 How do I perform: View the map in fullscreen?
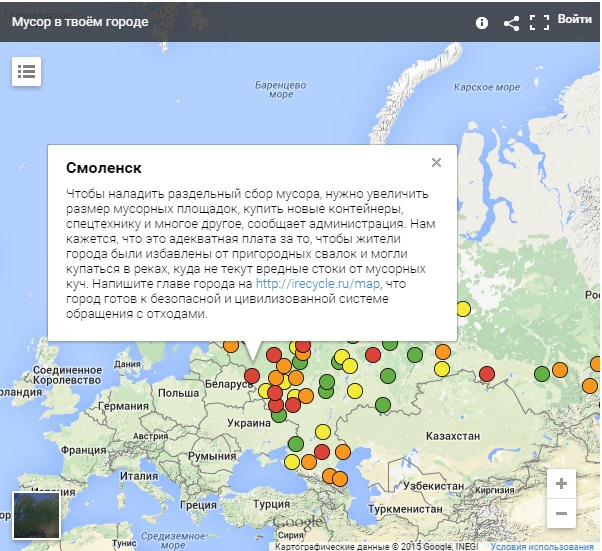click(x=539, y=23)
